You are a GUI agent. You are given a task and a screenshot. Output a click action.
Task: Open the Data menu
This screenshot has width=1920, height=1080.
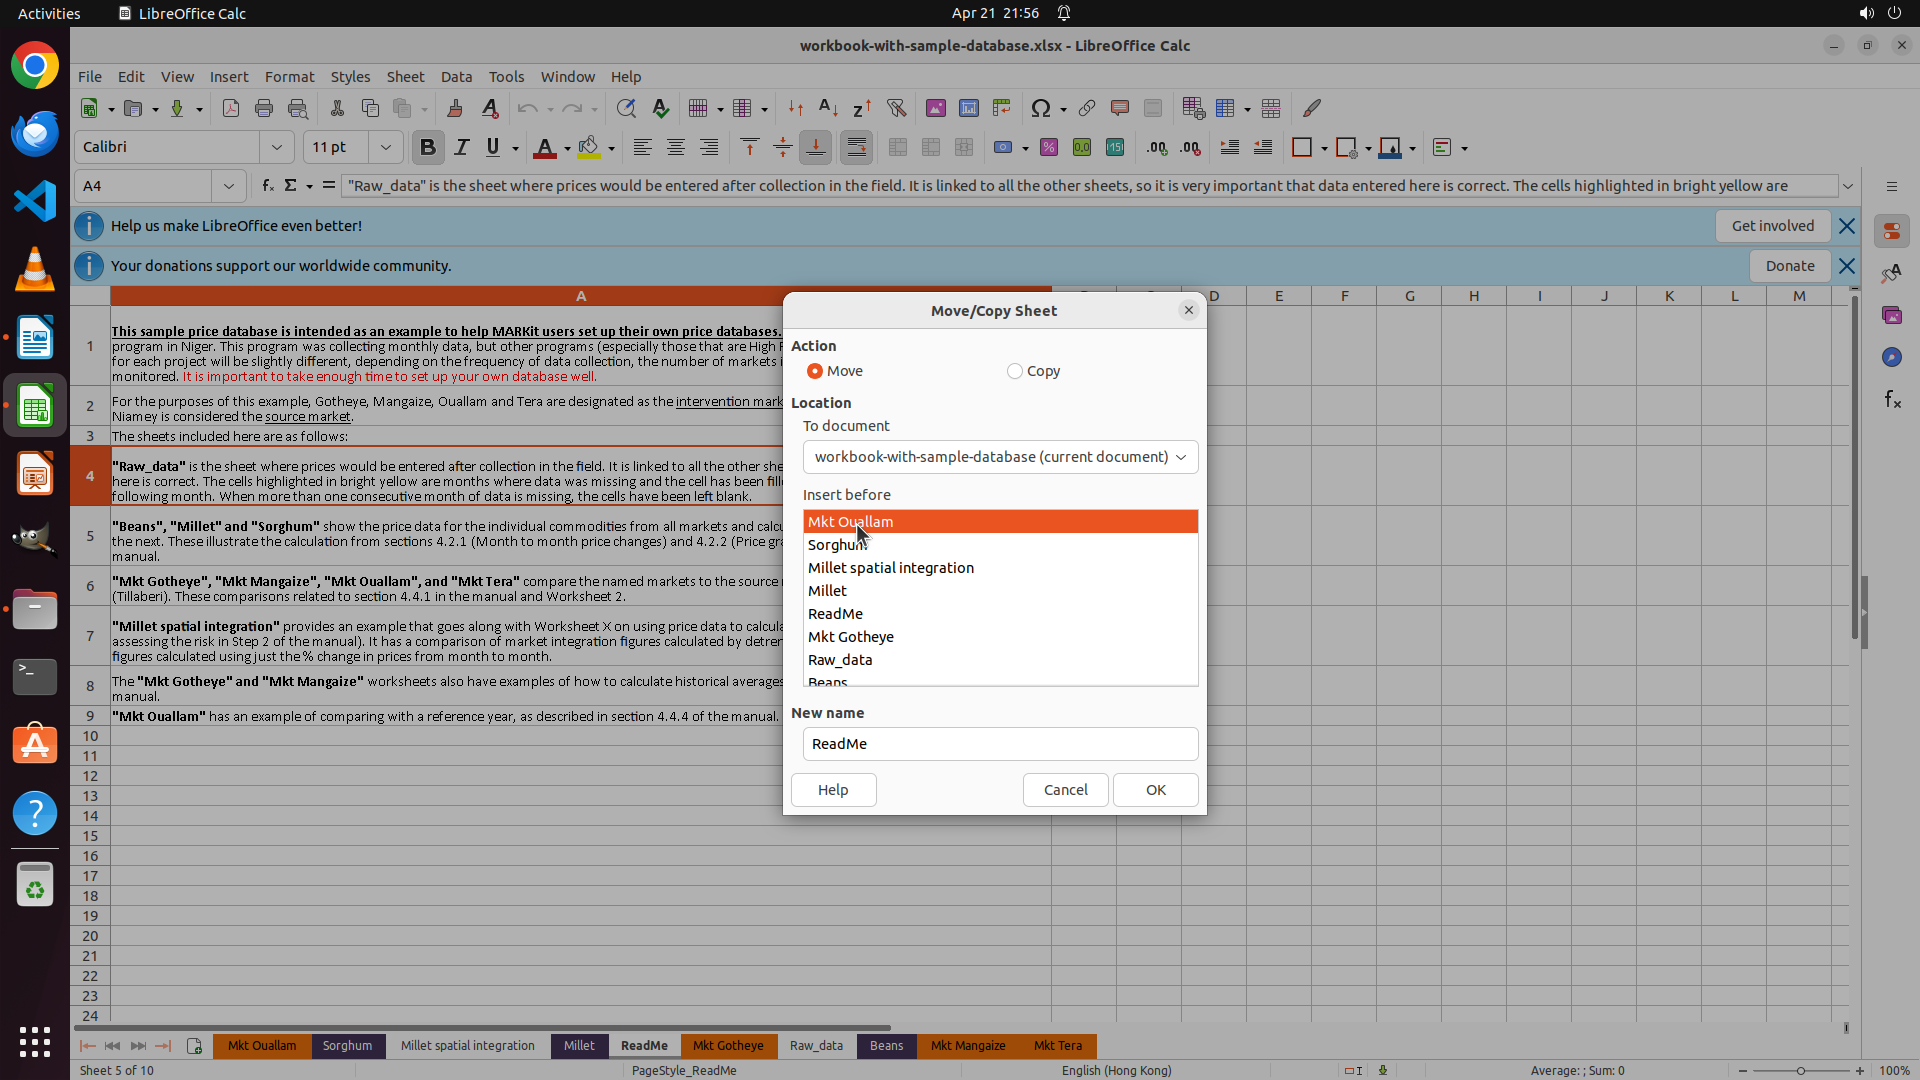click(x=456, y=77)
